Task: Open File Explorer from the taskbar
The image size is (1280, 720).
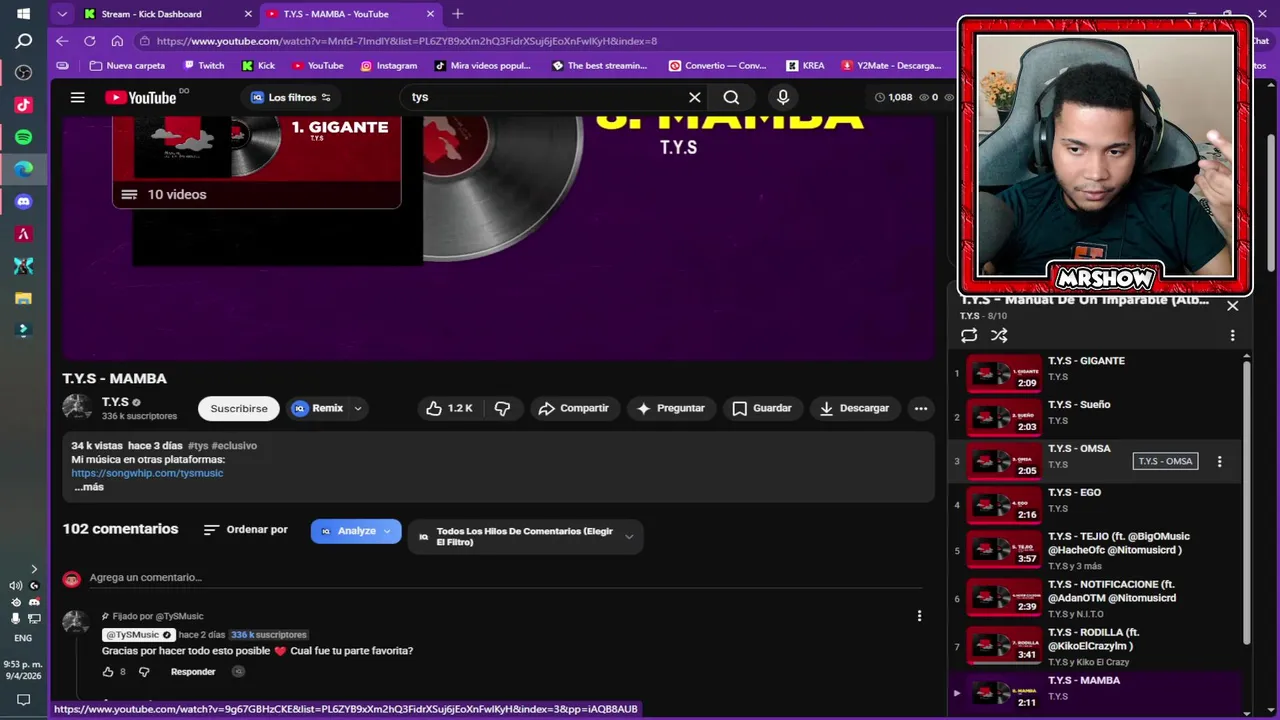Action: point(24,298)
